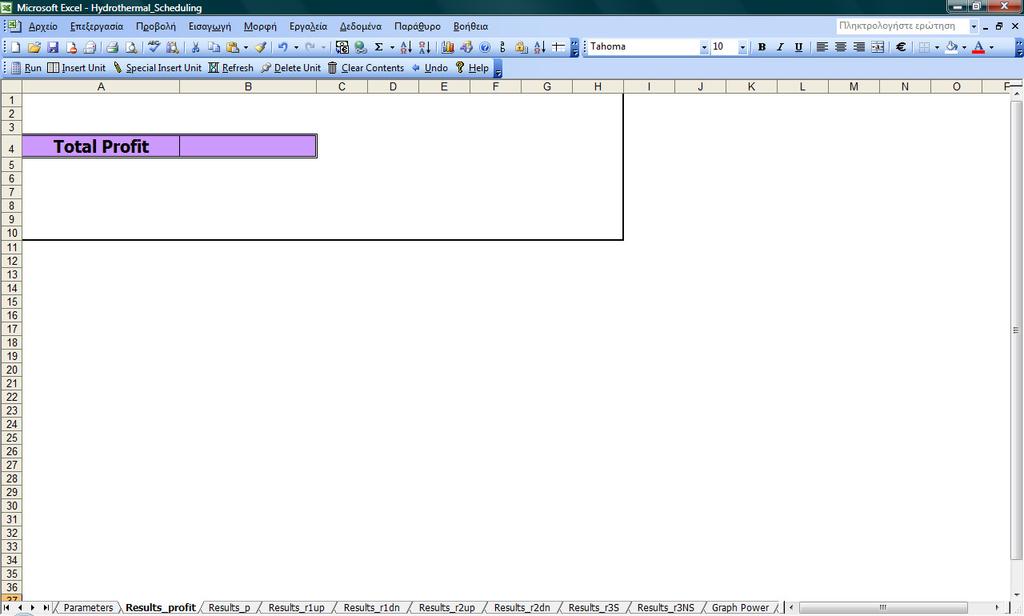Screen dimensions: 1024x616
Task: Switch to the Results_p sheet tab
Action: (229, 608)
